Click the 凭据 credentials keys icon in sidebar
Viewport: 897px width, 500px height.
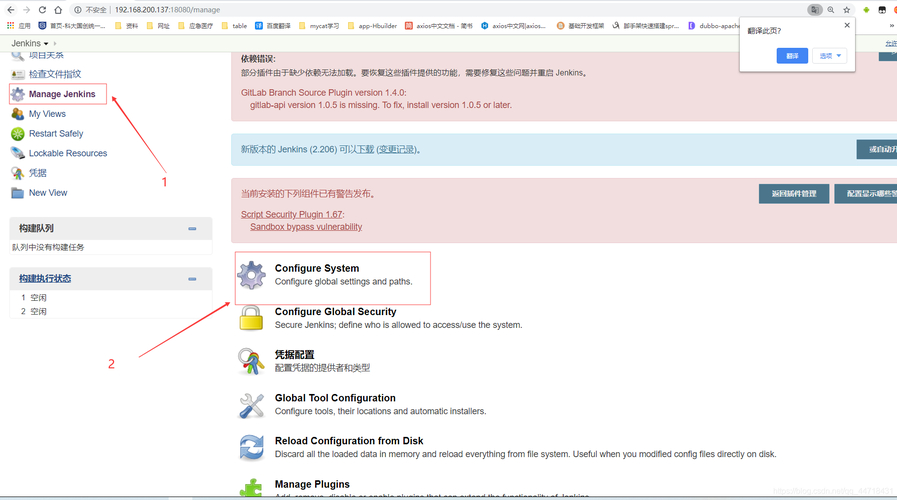18,173
